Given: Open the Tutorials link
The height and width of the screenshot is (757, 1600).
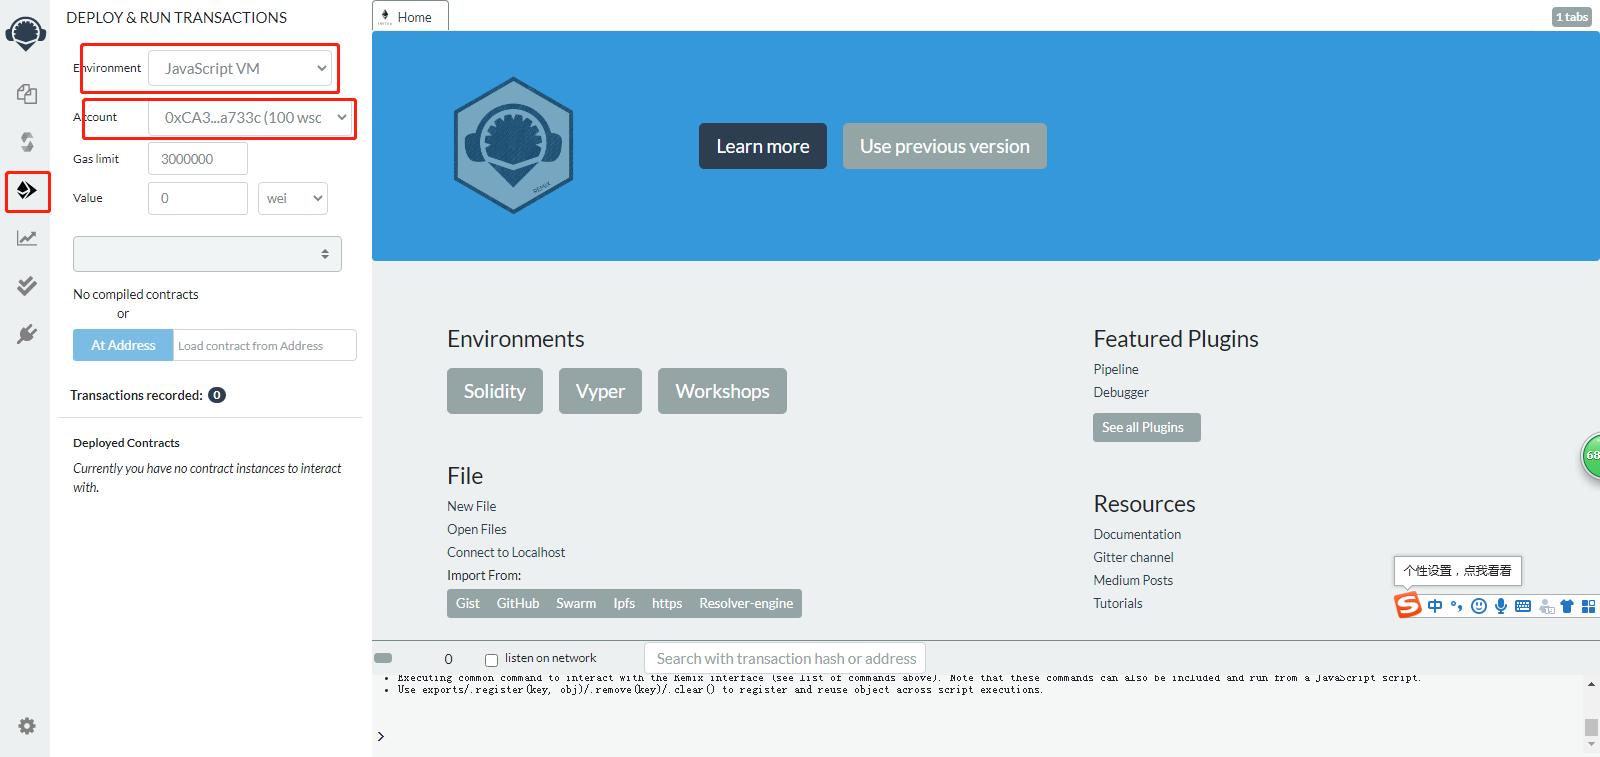Looking at the screenshot, I should tap(1118, 603).
